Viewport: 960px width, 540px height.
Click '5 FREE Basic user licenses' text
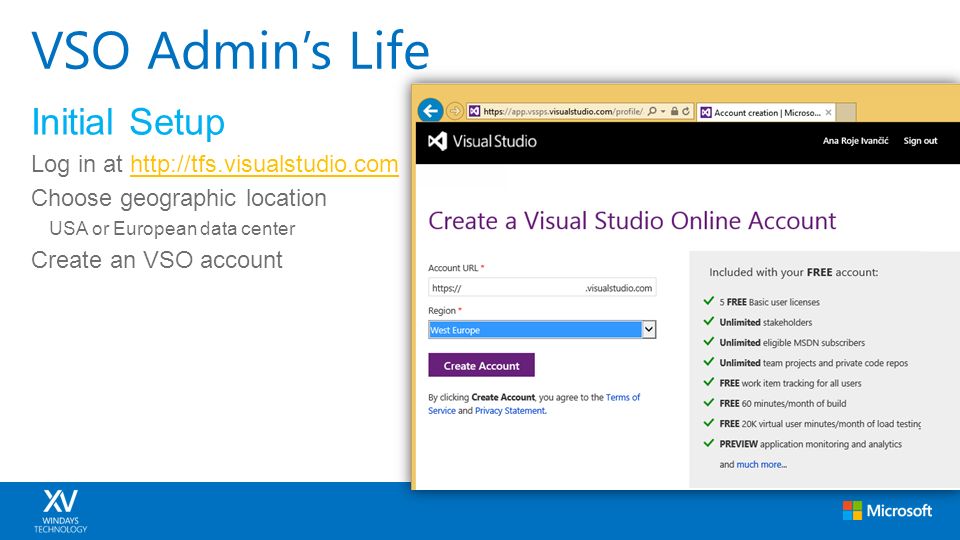(x=769, y=302)
